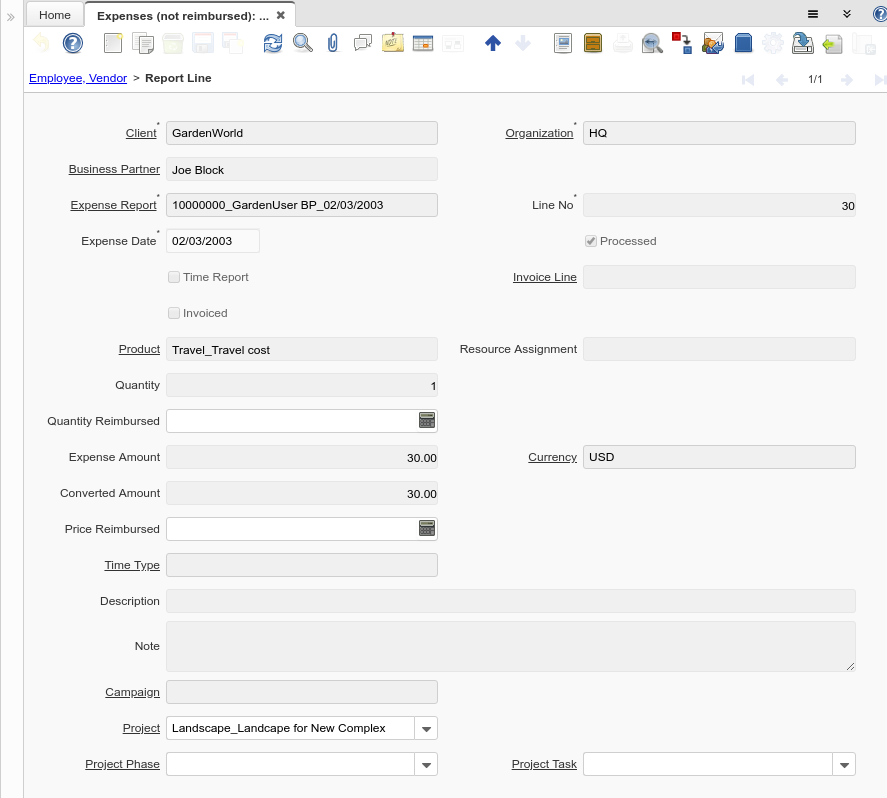Expand the Project dropdown

click(426, 728)
